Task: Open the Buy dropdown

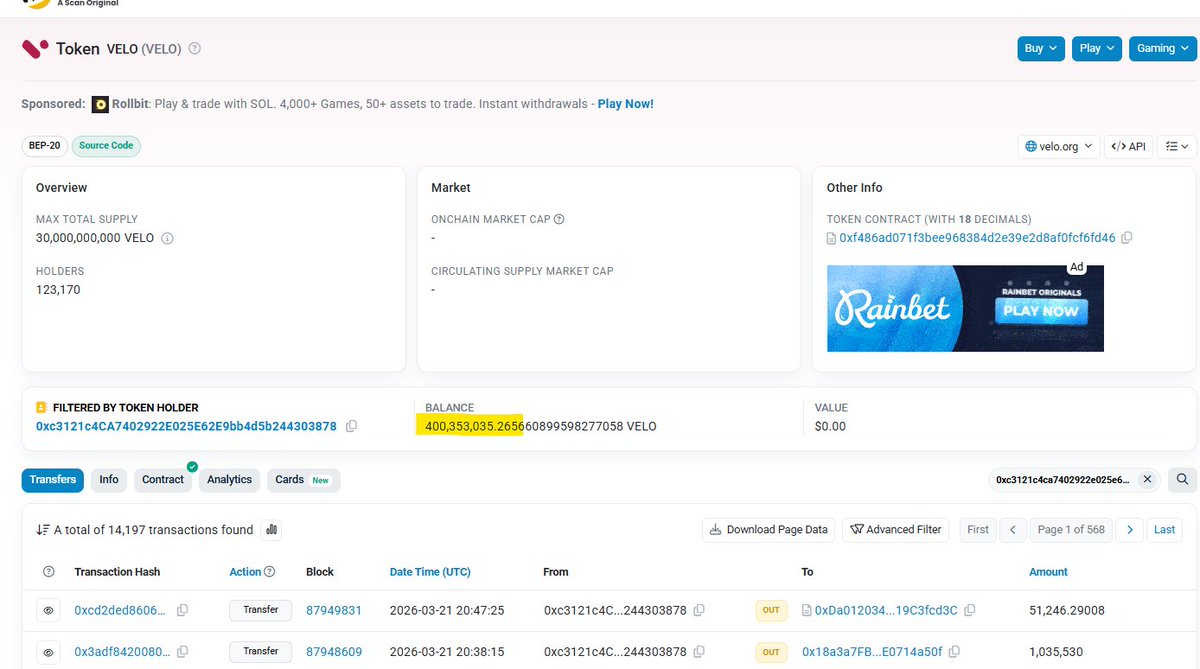Action: [1042, 48]
